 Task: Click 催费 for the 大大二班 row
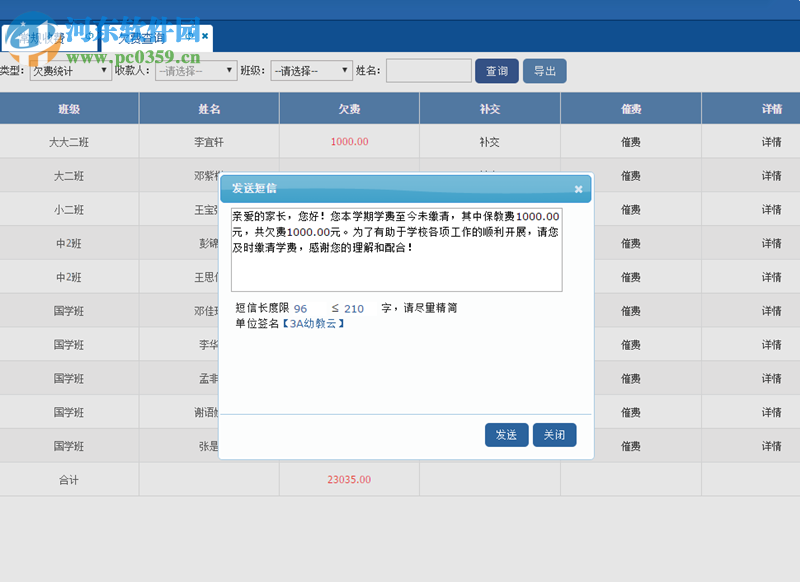coord(631,141)
